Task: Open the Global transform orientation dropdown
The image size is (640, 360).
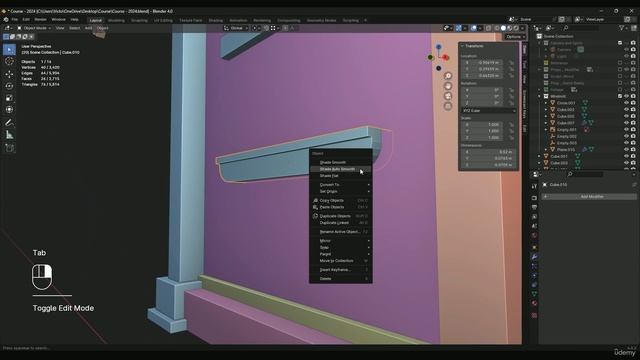Action: [236, 28]
